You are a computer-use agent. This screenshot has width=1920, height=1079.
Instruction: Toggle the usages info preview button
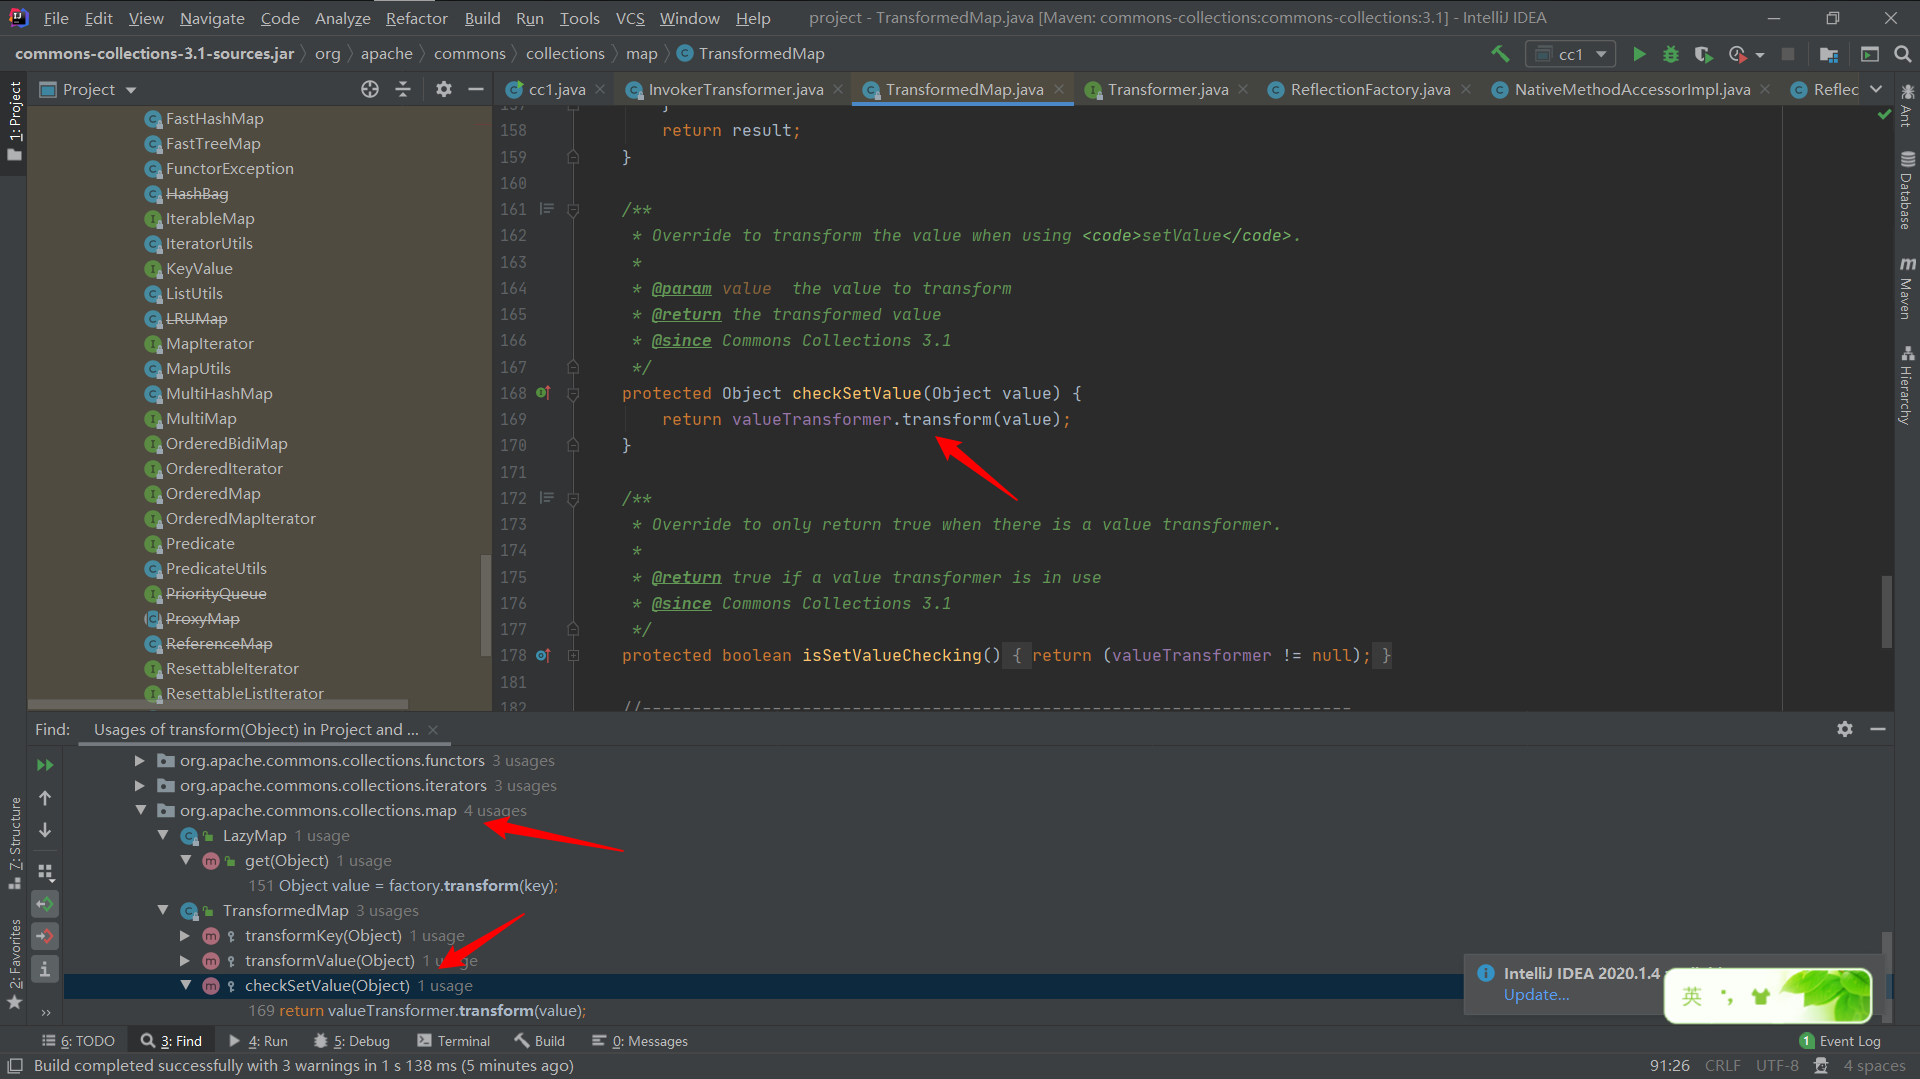click(x=45, y=969)
